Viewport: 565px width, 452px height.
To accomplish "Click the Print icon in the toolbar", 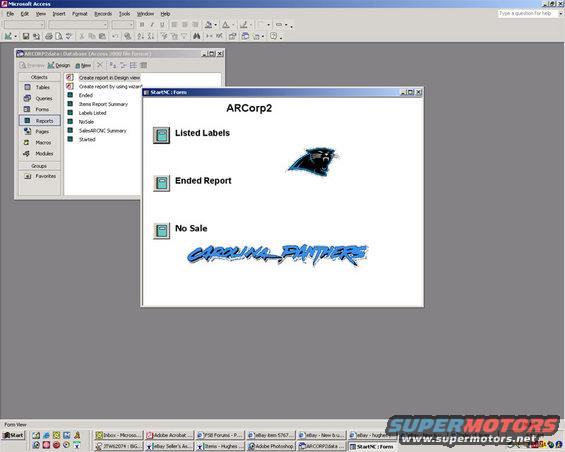I will (49, 36).
